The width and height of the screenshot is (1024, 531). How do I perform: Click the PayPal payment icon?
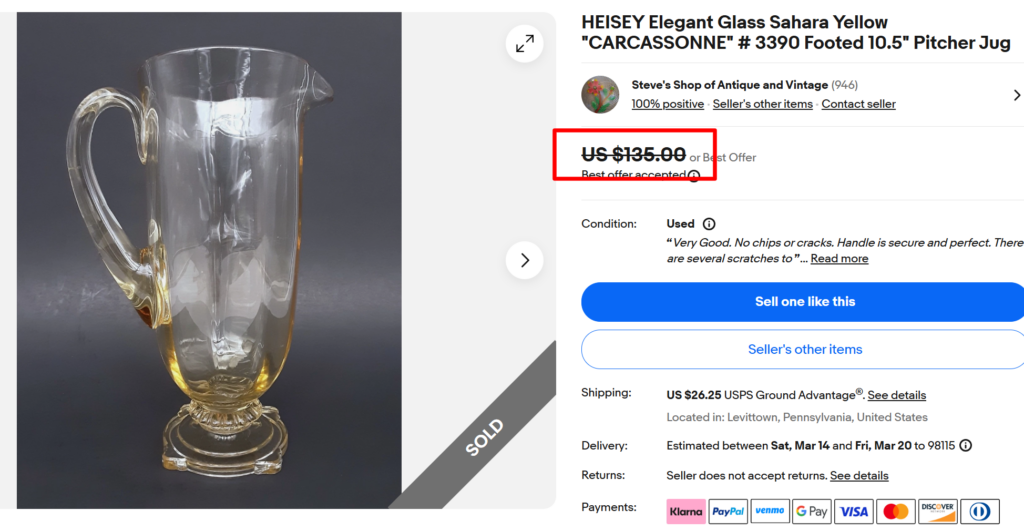(x=728, y=511)
